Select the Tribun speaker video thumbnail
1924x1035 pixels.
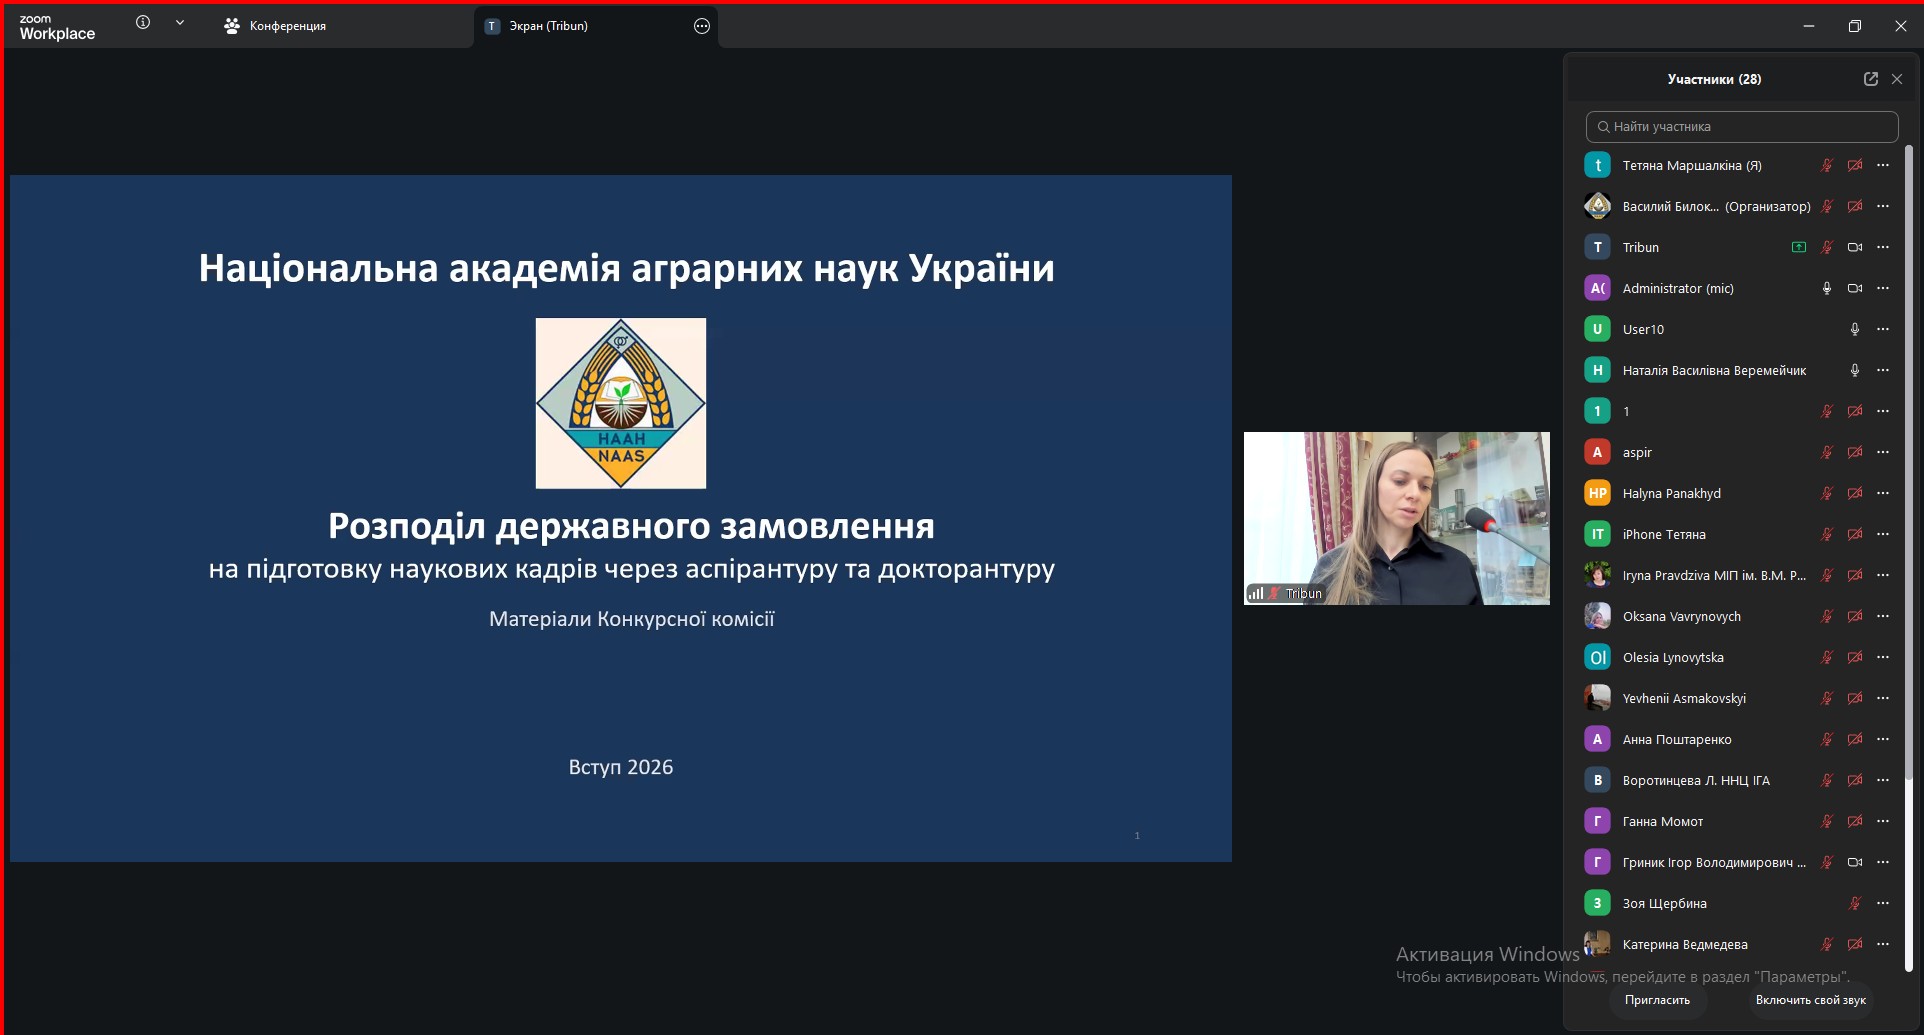(x=1397, y=518)
